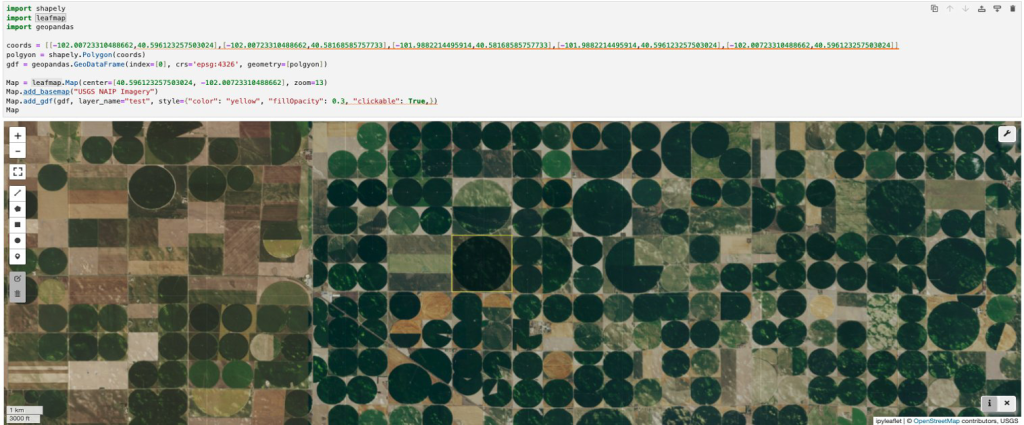Click the edit layers tool
The image size is (1024, 425).
pos(17,277)
